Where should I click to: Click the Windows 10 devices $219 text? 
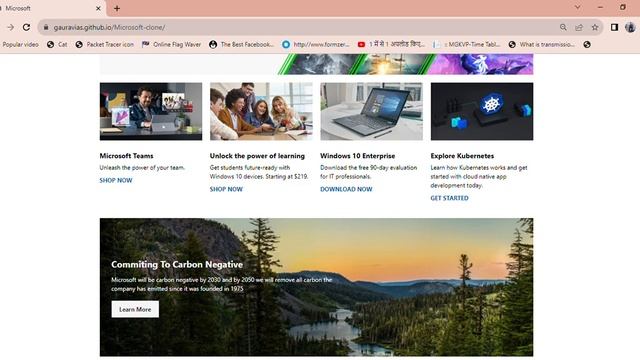coord(259,172)
